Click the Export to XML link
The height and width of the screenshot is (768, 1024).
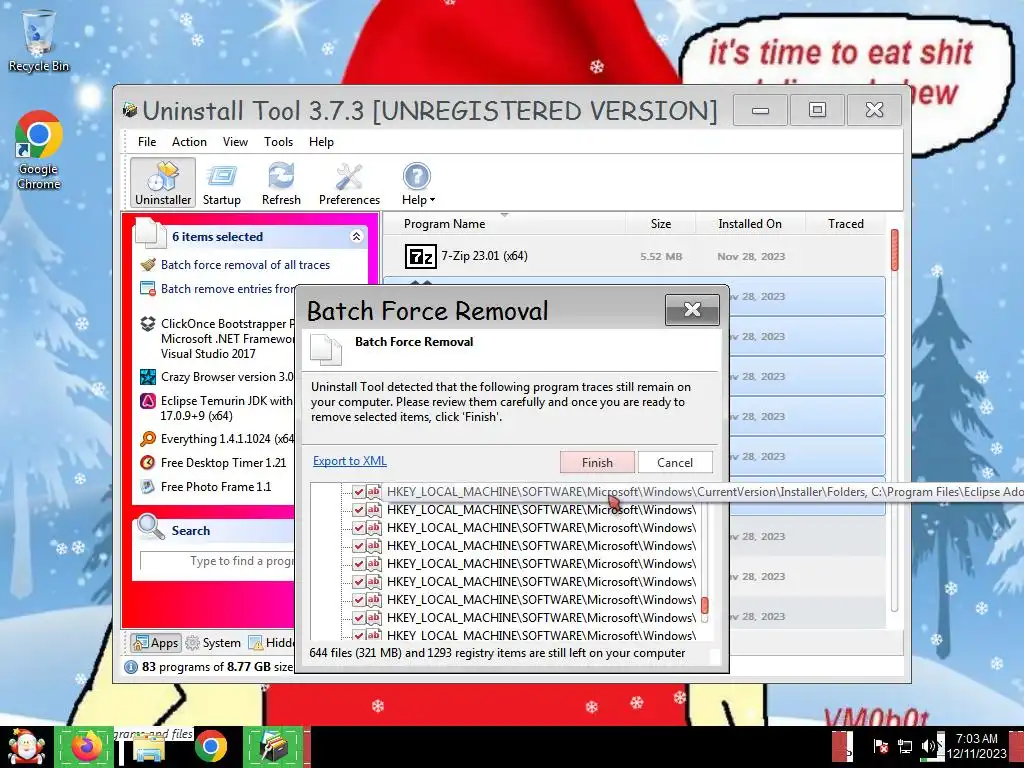tap(349, 461)
